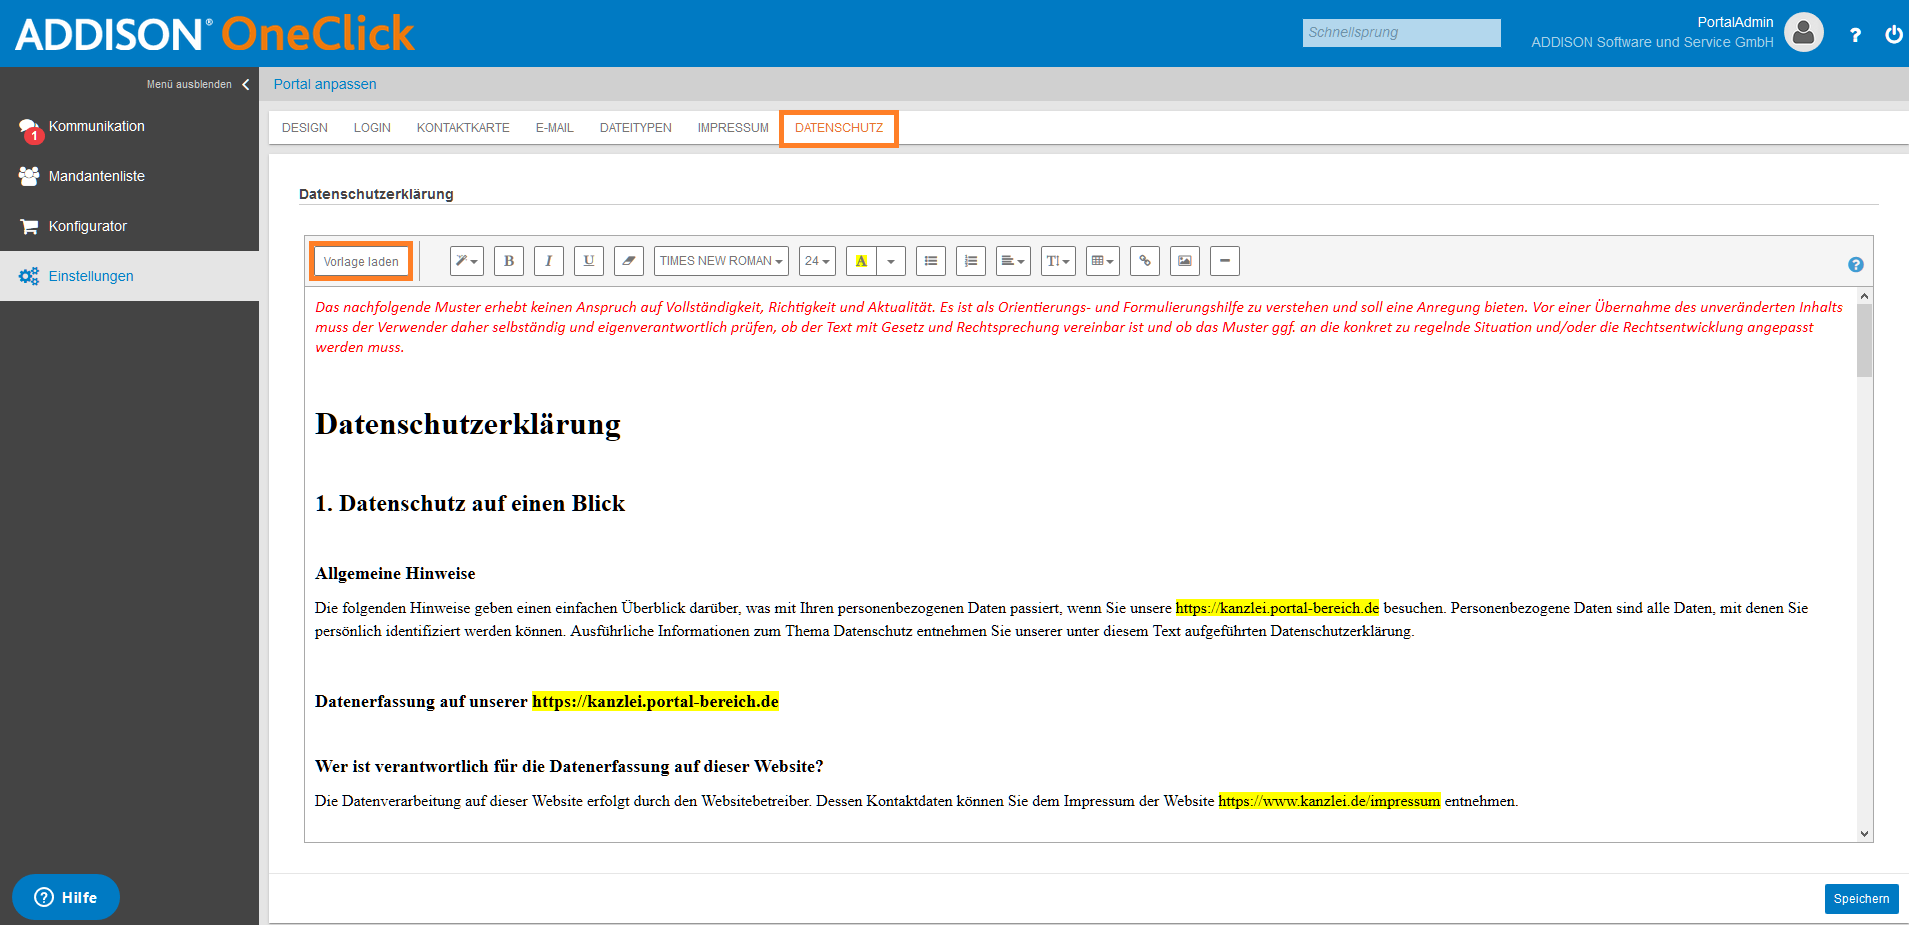Open the paragraph alignment dropdown
The height and width of the screenshot is (925, 1909).
click(x=1013, y=261)
